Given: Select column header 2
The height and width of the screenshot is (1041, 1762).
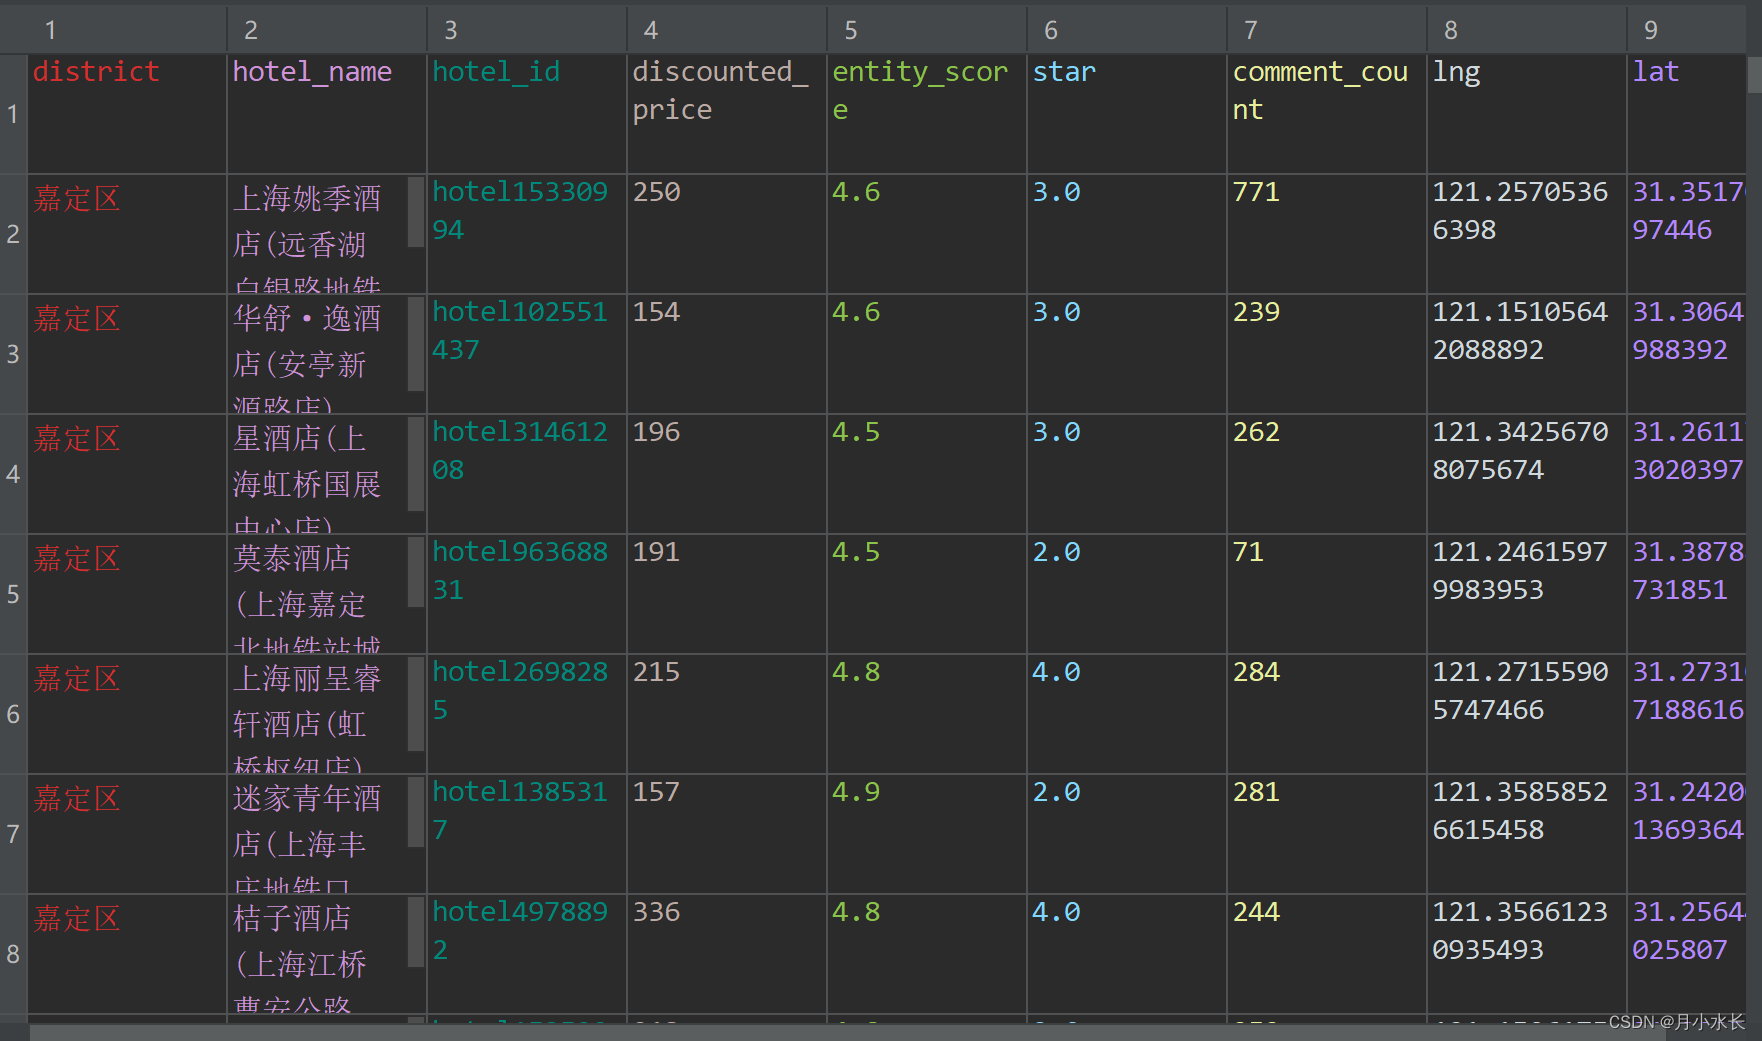Looking at the screenshot, I should (x=327, y=30).
